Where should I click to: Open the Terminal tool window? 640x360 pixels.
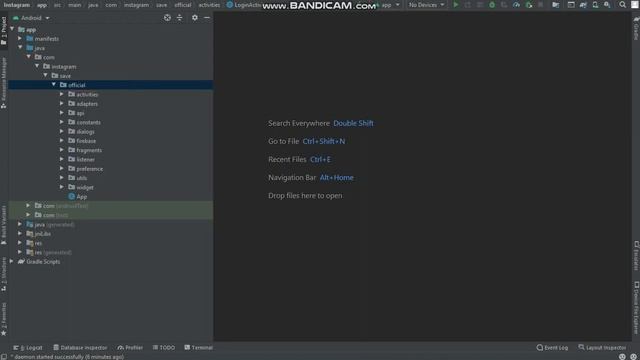click(x=198, y=348)
